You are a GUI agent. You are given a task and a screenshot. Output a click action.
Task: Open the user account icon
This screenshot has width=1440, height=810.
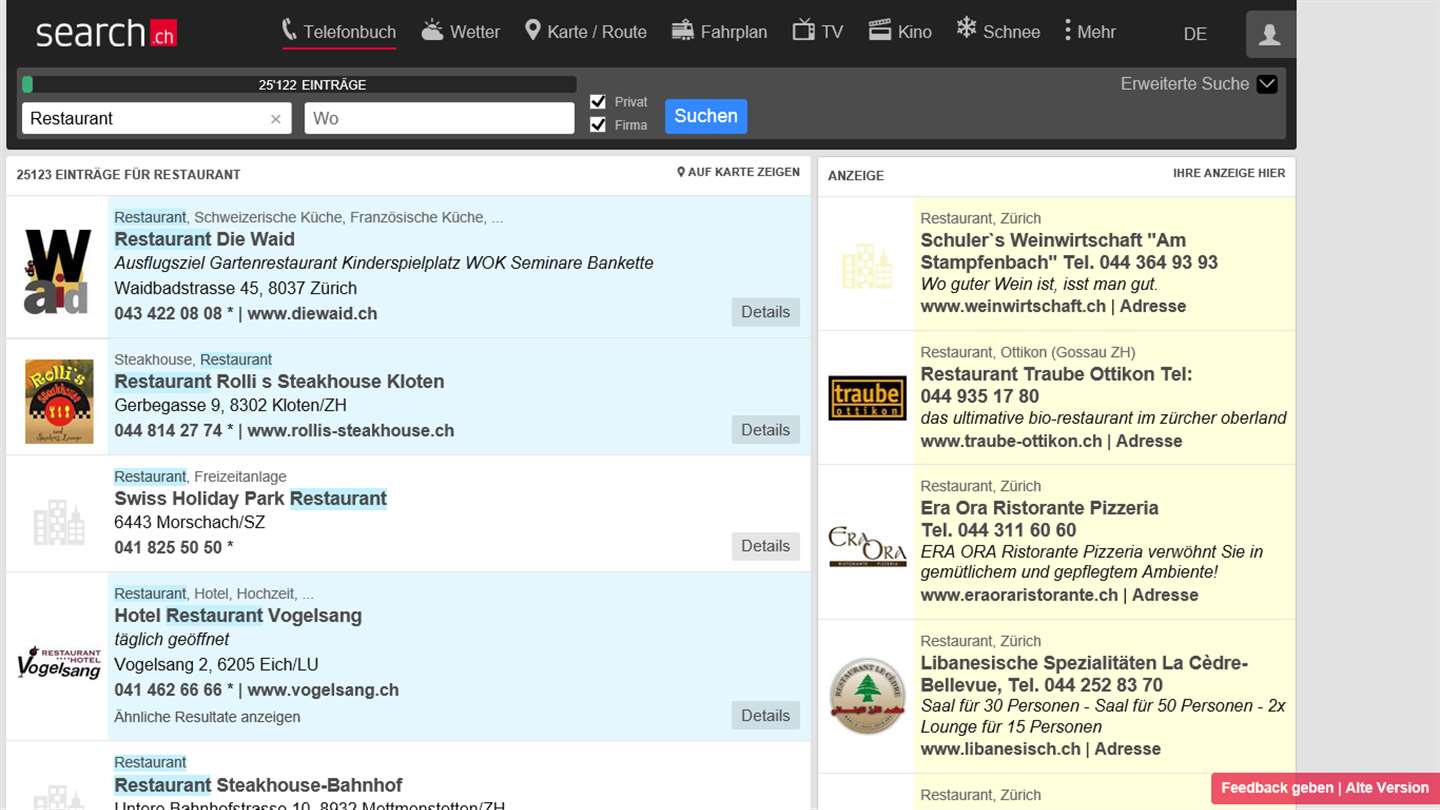(x=1270, y=34)
